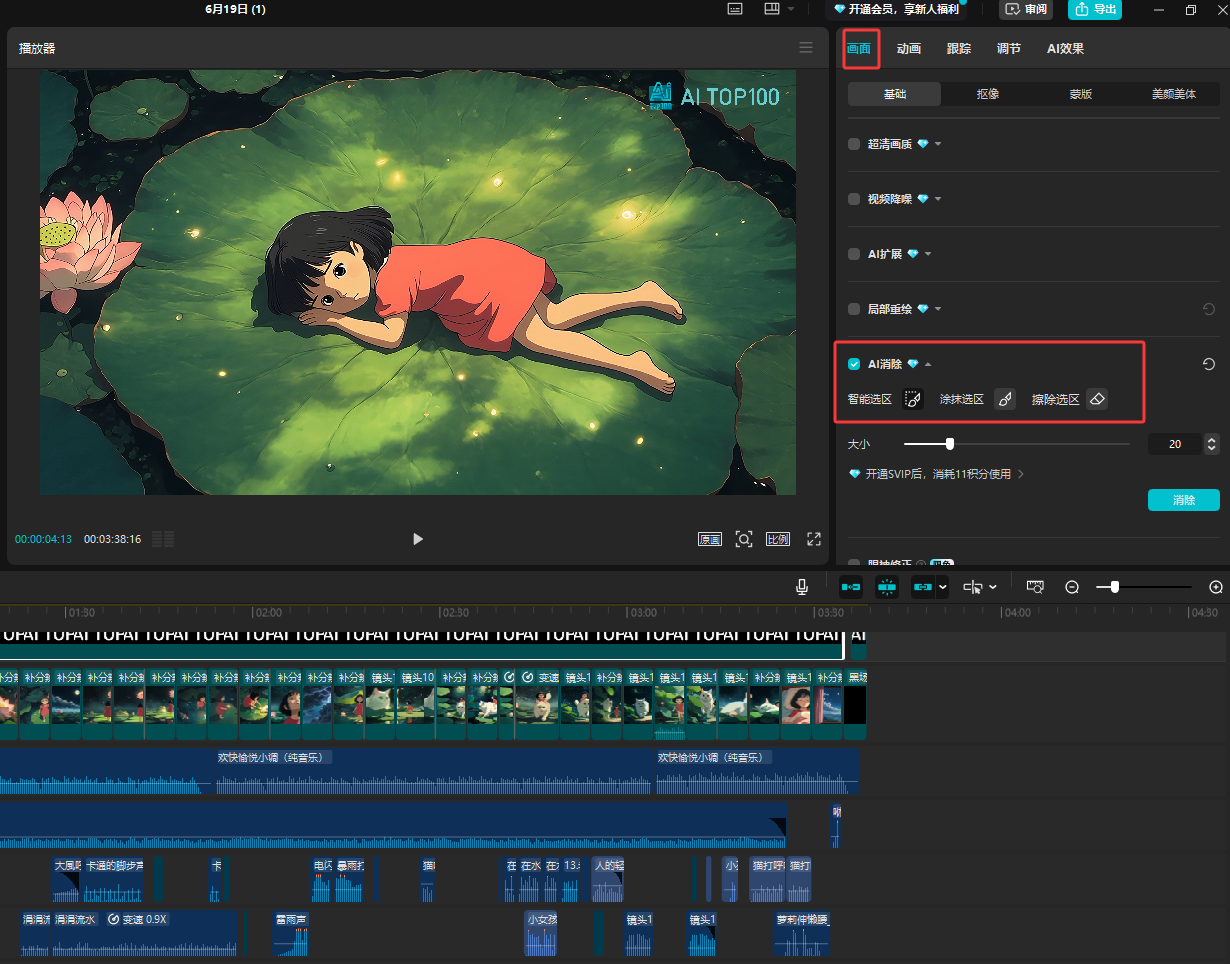Open the 比例 aspect ratio button
The height and width of the screenshot is (964, 1230).
point(778,539)
